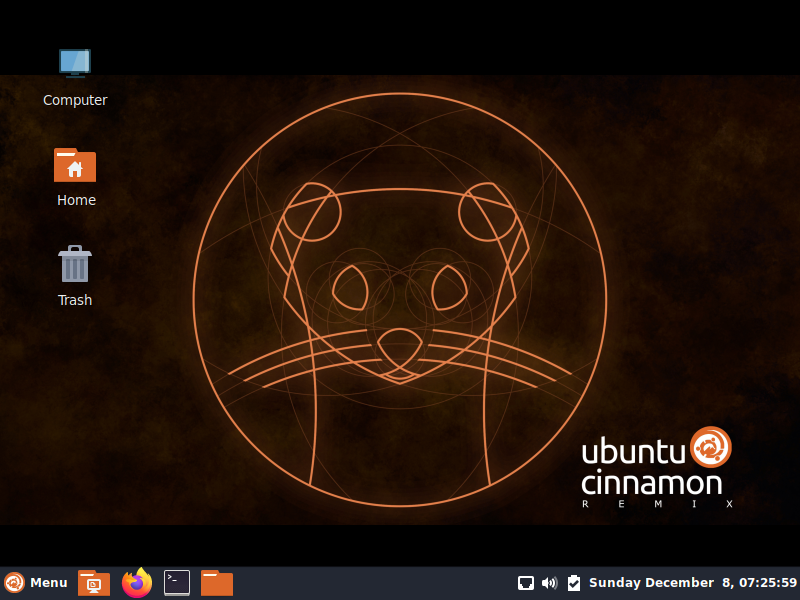Open the Terminal launcher in the panel

coord(177,583)
